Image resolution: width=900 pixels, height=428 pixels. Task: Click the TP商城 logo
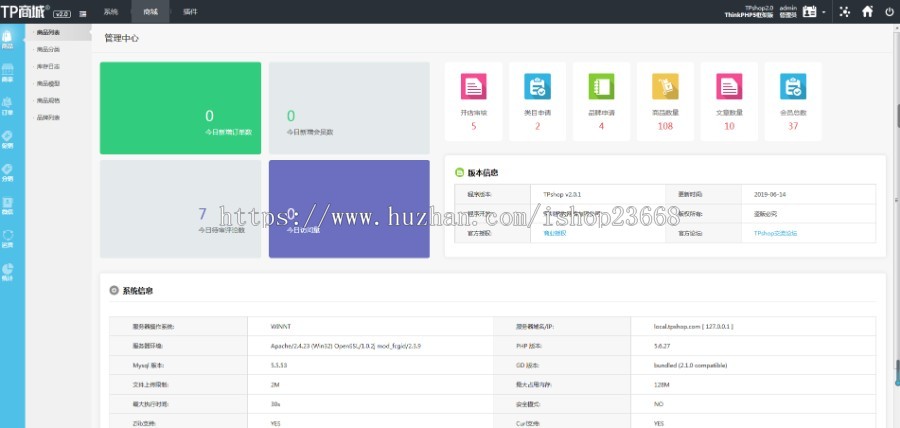(x=25, y=11)
